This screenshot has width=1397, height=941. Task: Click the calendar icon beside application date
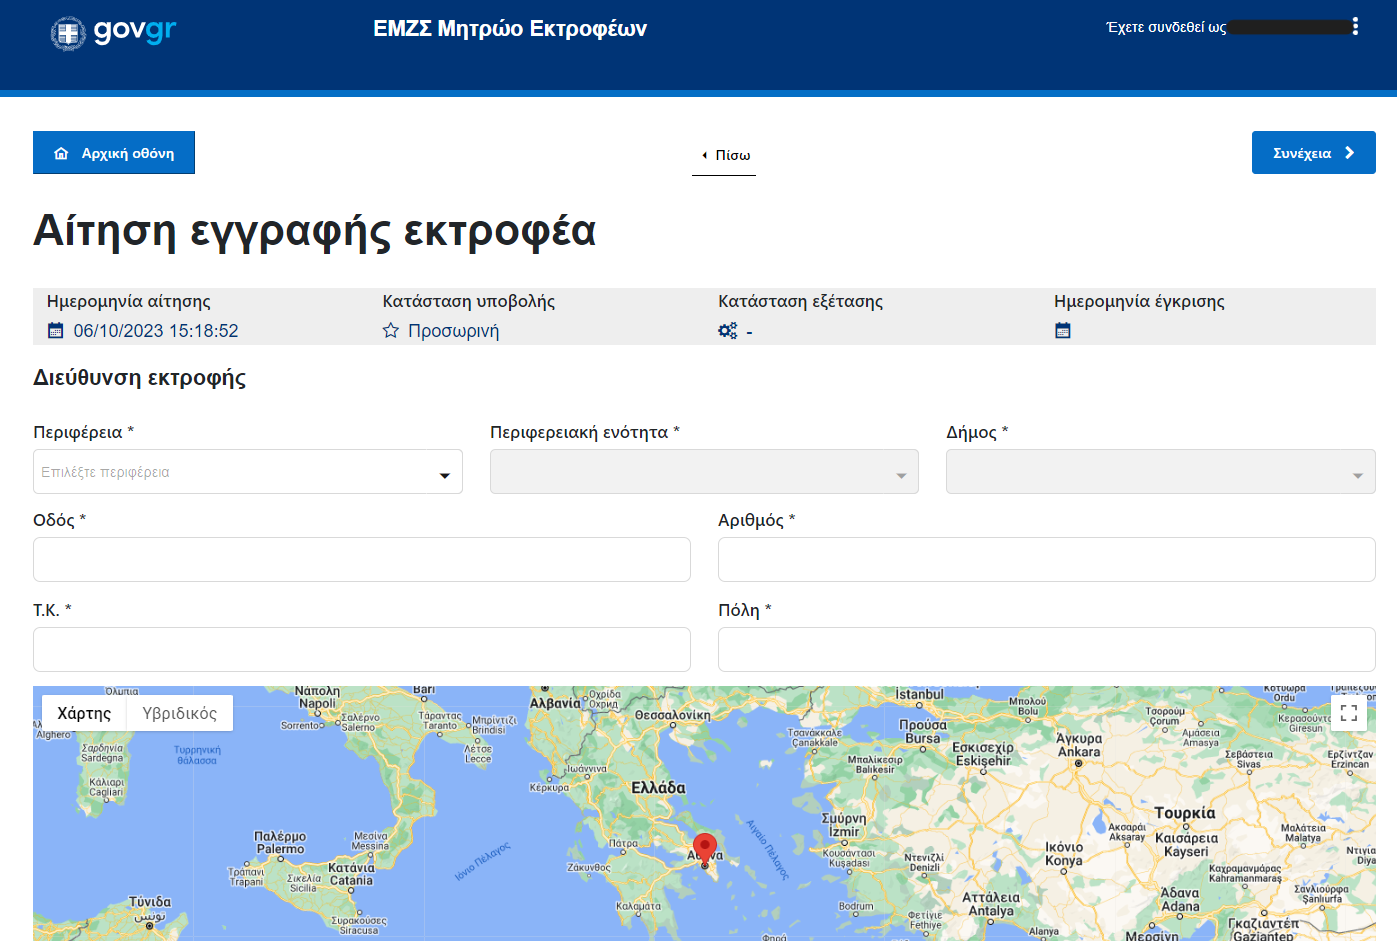[x=56, y=331]
